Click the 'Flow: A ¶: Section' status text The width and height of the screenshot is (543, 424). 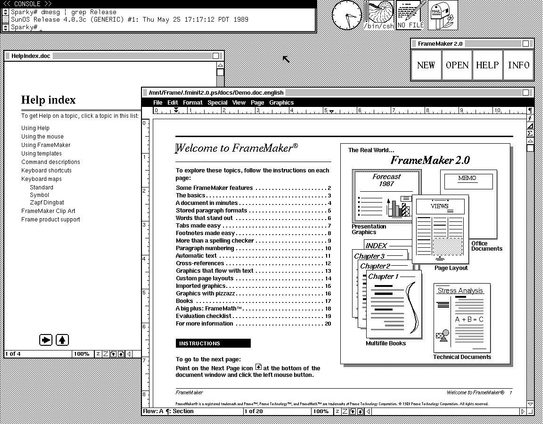click(168, 412)
